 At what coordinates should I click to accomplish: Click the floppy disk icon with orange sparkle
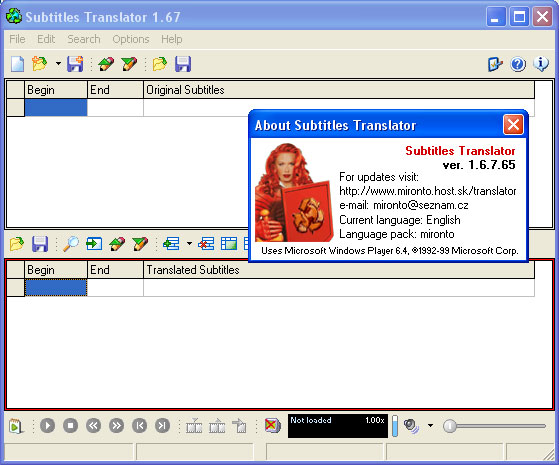click(x=75, y=64)
